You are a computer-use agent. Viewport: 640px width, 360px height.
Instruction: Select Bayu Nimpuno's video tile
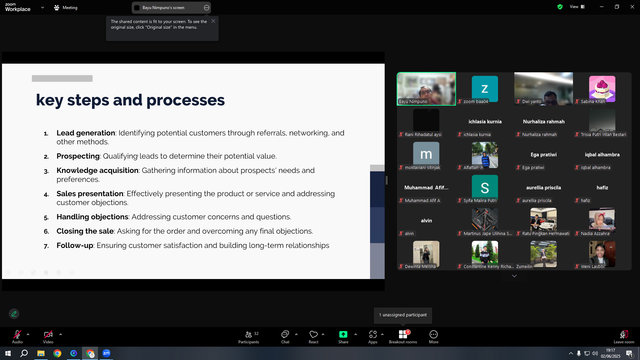tap(427, 89)
